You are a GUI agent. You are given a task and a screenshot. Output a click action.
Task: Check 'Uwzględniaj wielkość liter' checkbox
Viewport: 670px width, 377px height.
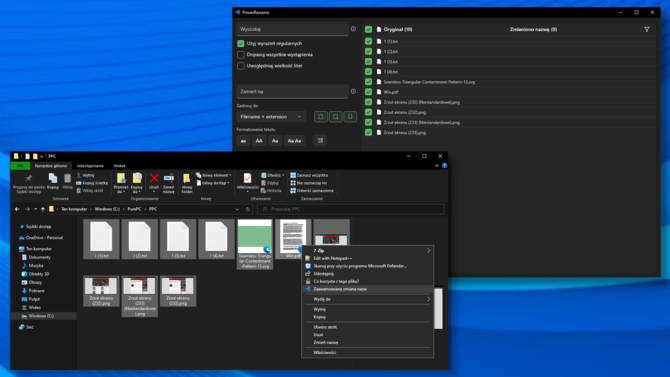coord(241,66)
